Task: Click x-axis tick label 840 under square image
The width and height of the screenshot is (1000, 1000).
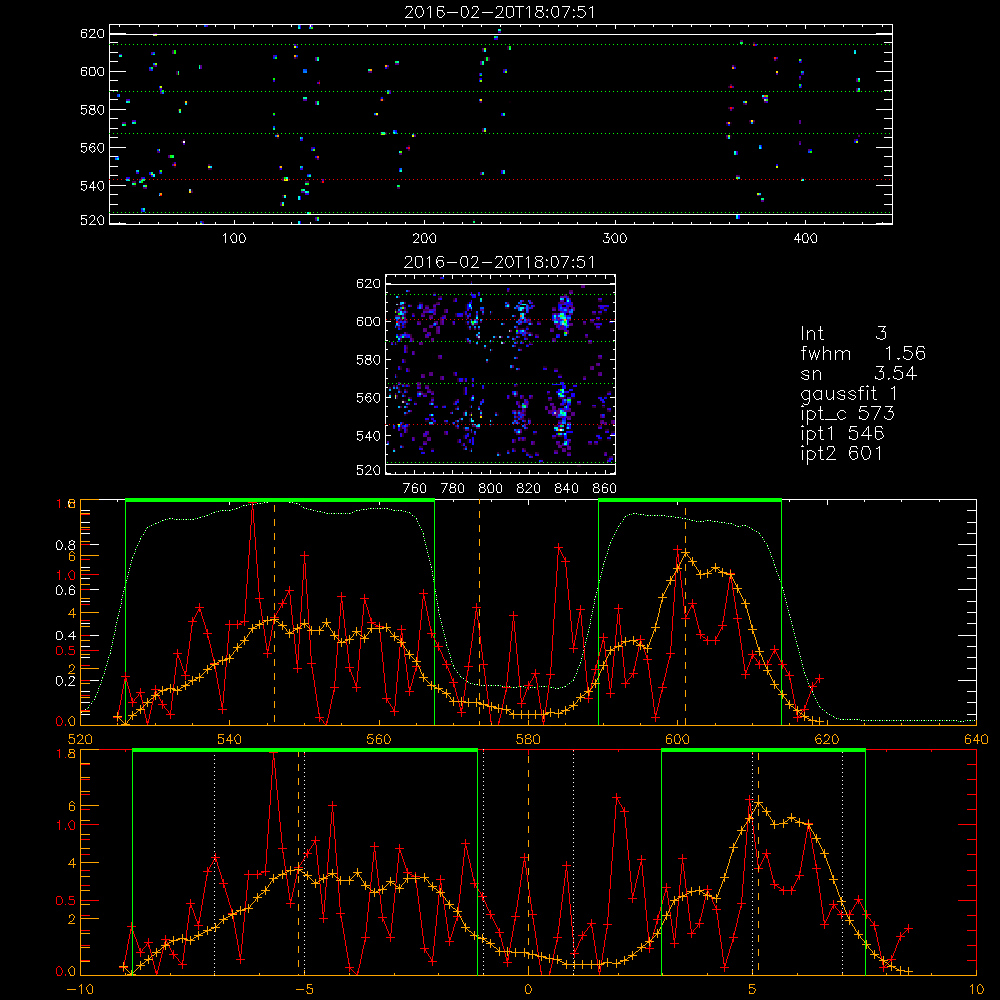Action: pos(566,489)
